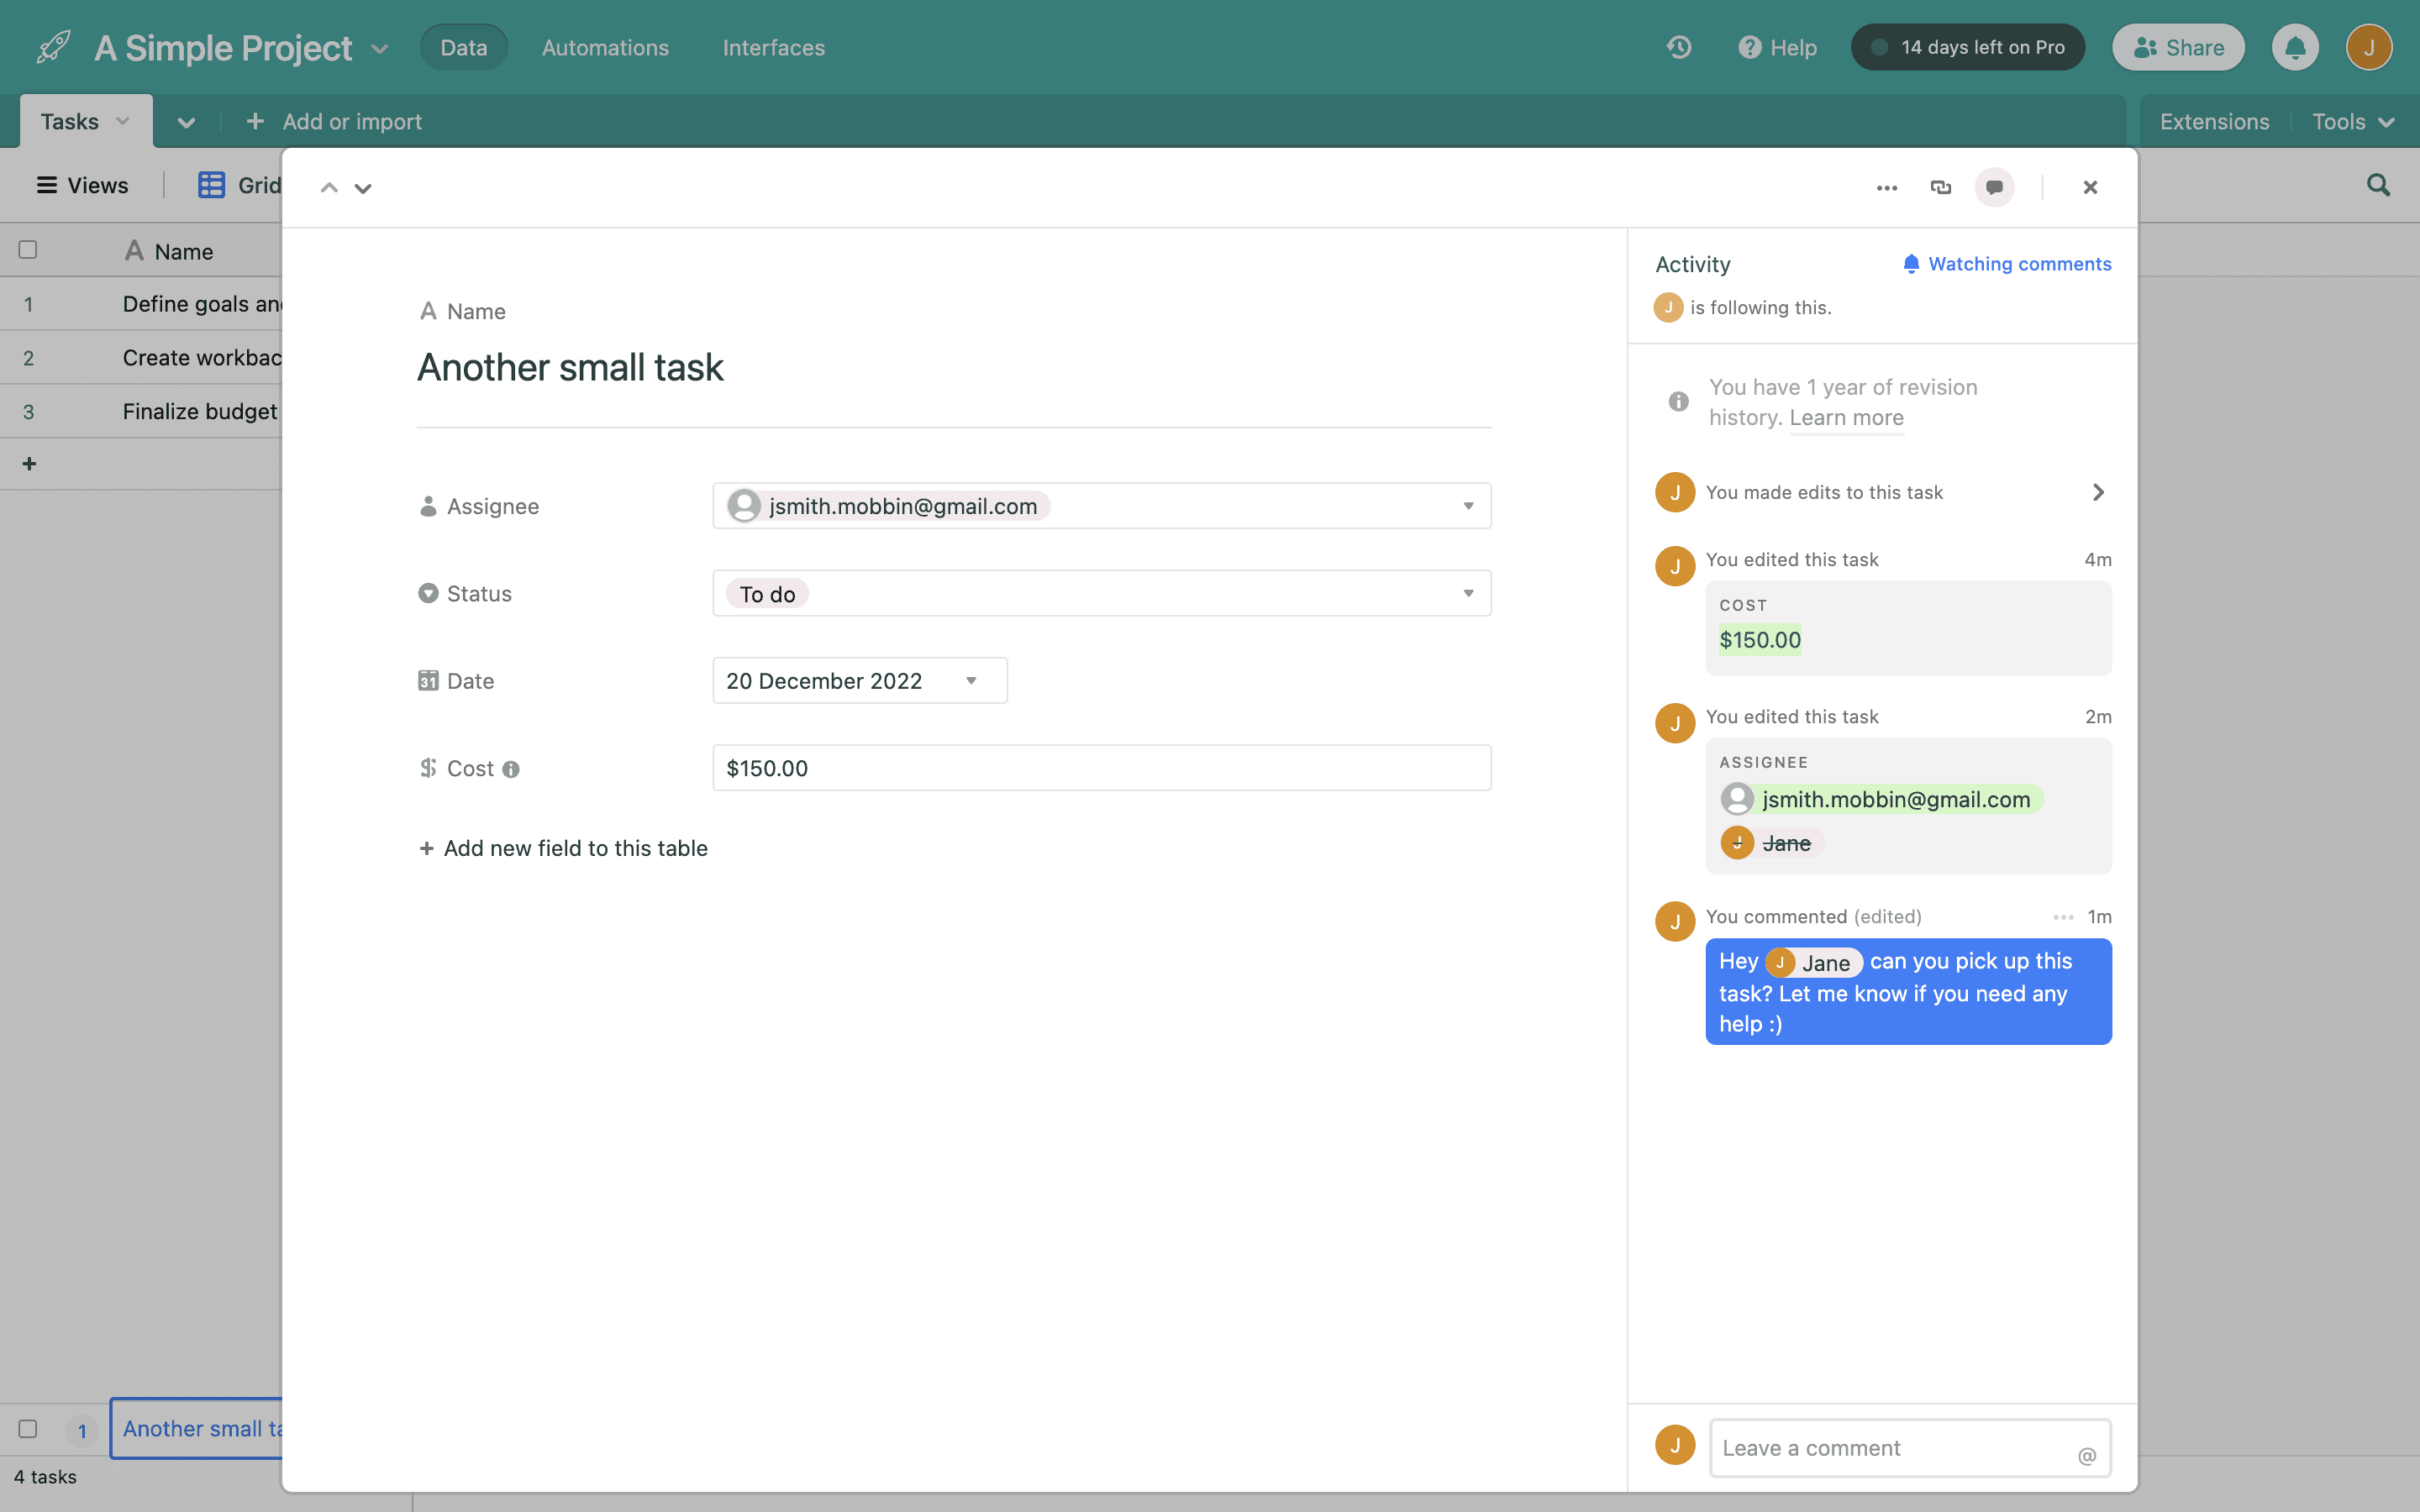Go to previous record with up arrow
2420x1512 pixels.
point(329,188)
